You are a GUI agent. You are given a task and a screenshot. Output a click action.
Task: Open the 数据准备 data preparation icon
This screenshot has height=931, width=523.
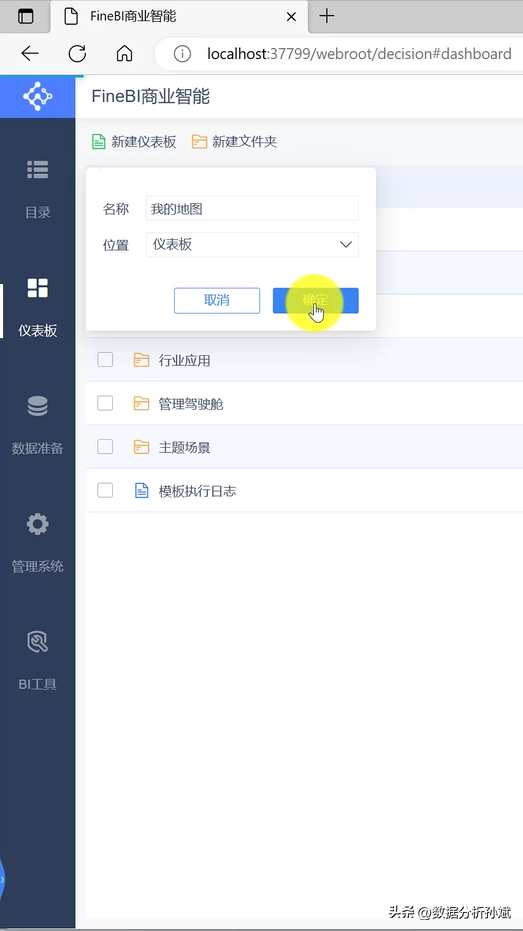tap(37, 406)
